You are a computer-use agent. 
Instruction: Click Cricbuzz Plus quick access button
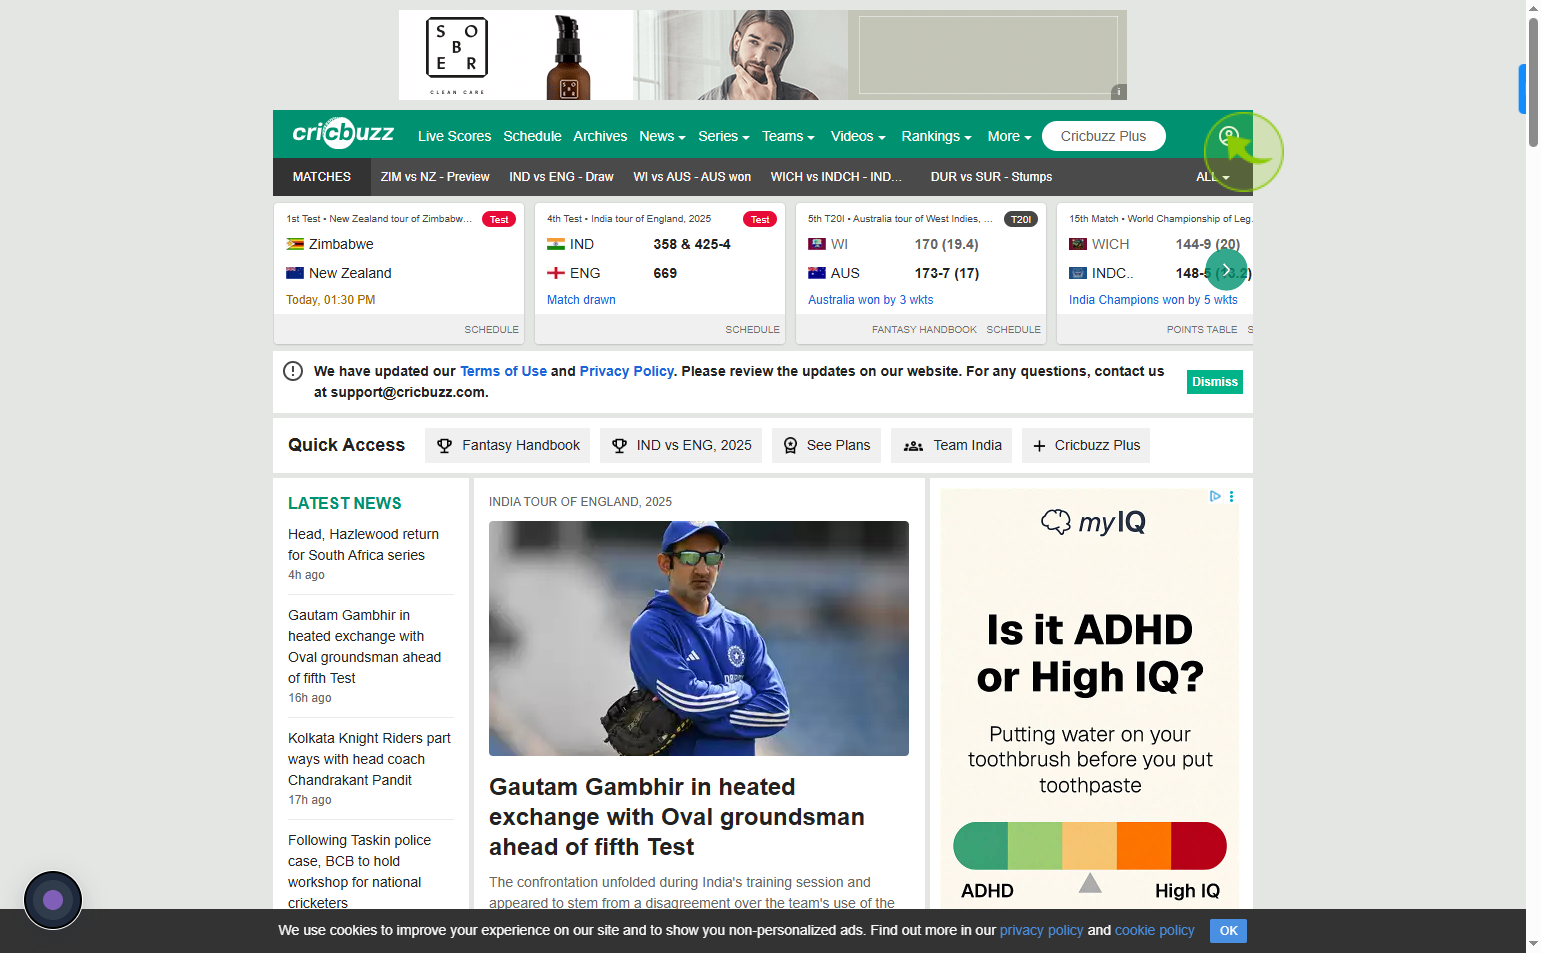tap(1086, 445)
